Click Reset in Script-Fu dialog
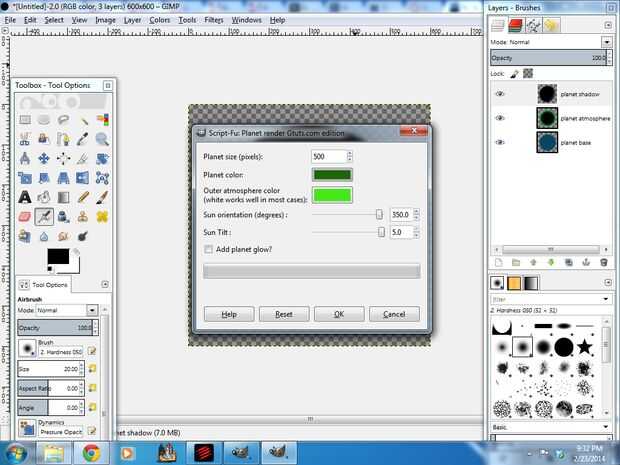This screenshot has height=465, width=620. point(284,314)
